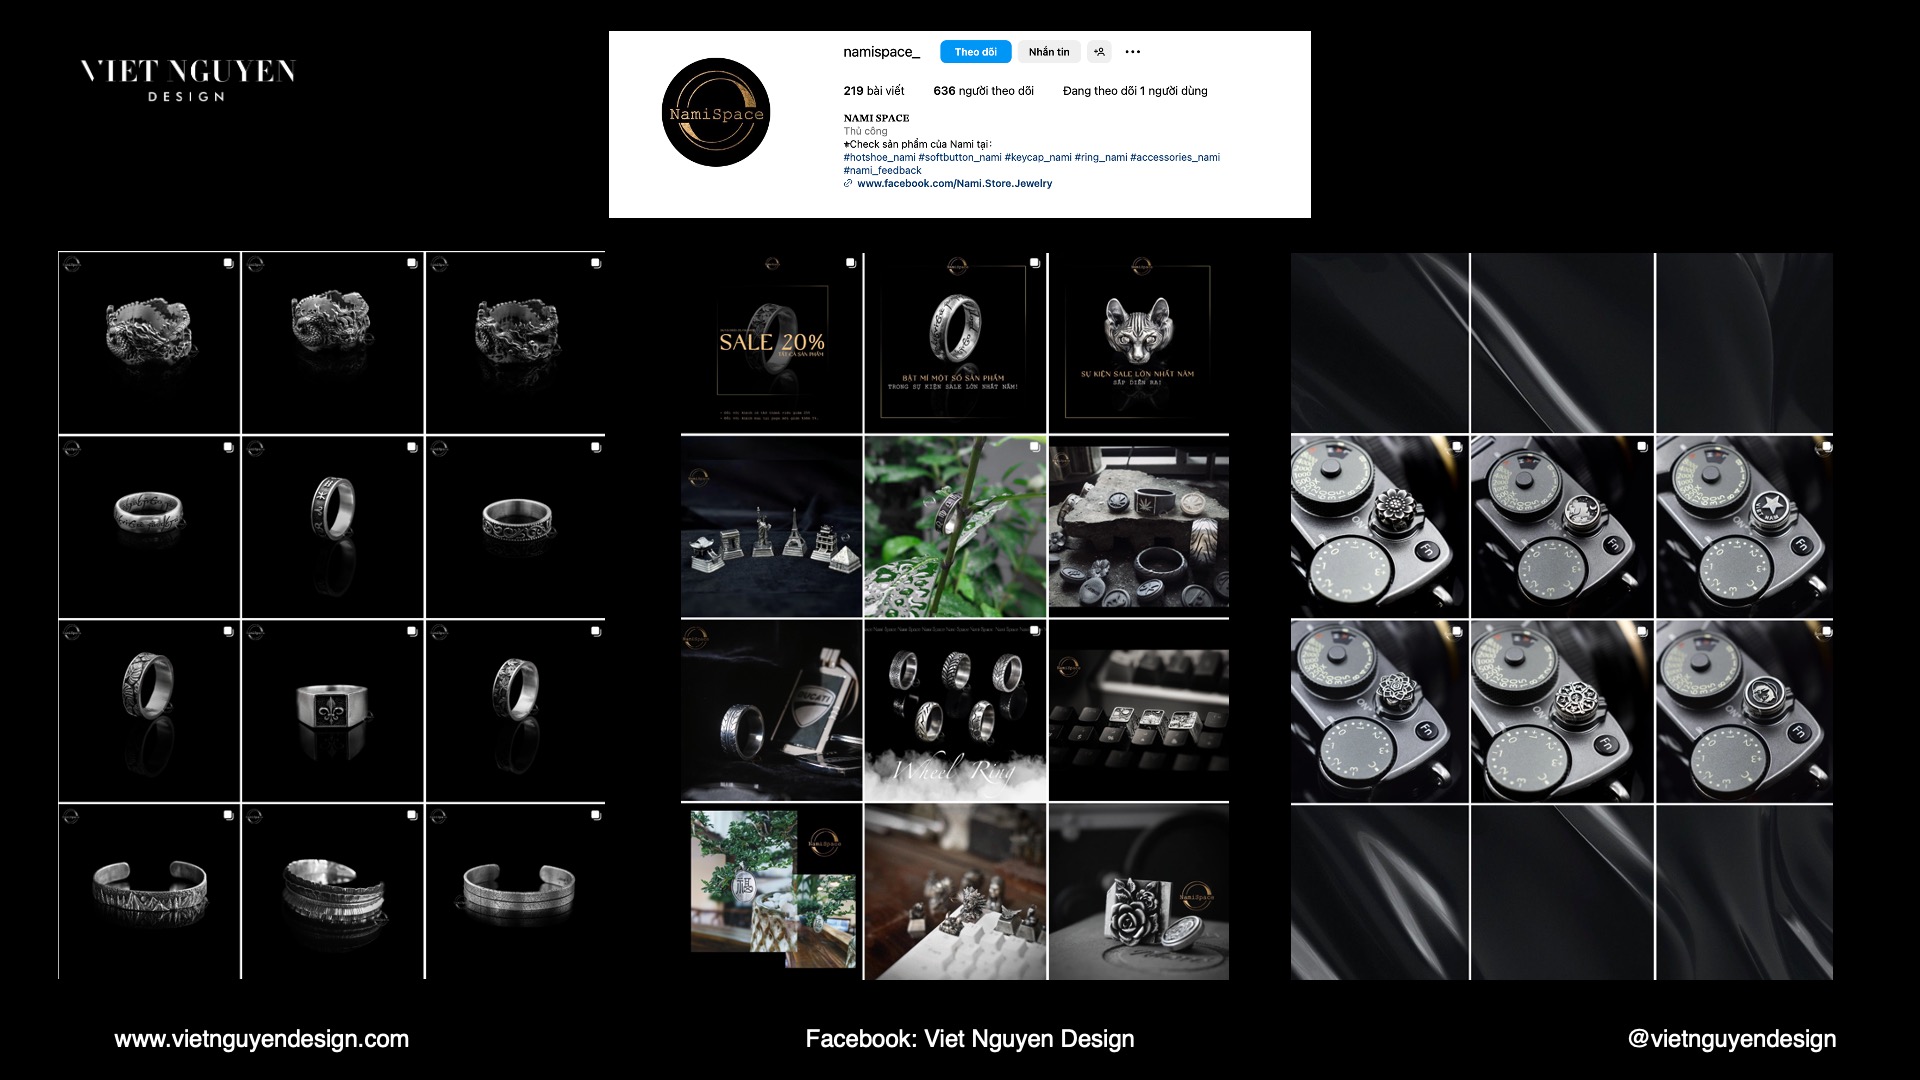Open the #ring_nami hashtag
Screen dimensions: 1920x1080
click(1101, 157)
